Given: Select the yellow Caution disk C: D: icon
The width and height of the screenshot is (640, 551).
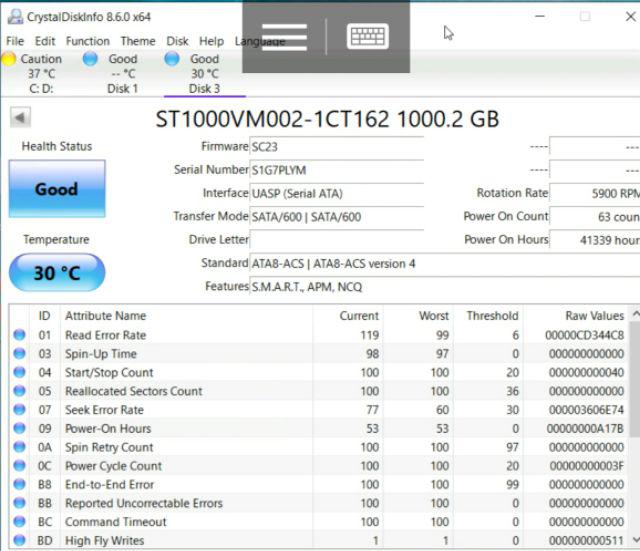Looking at the screenshot, I should (9, 59).
